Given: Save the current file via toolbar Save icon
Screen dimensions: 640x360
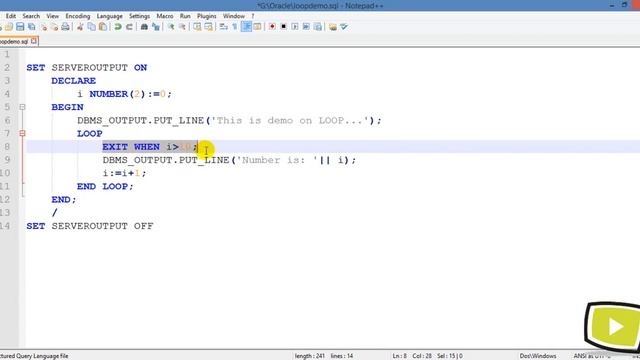Looking at the screenshot, I should pos(20,27).
